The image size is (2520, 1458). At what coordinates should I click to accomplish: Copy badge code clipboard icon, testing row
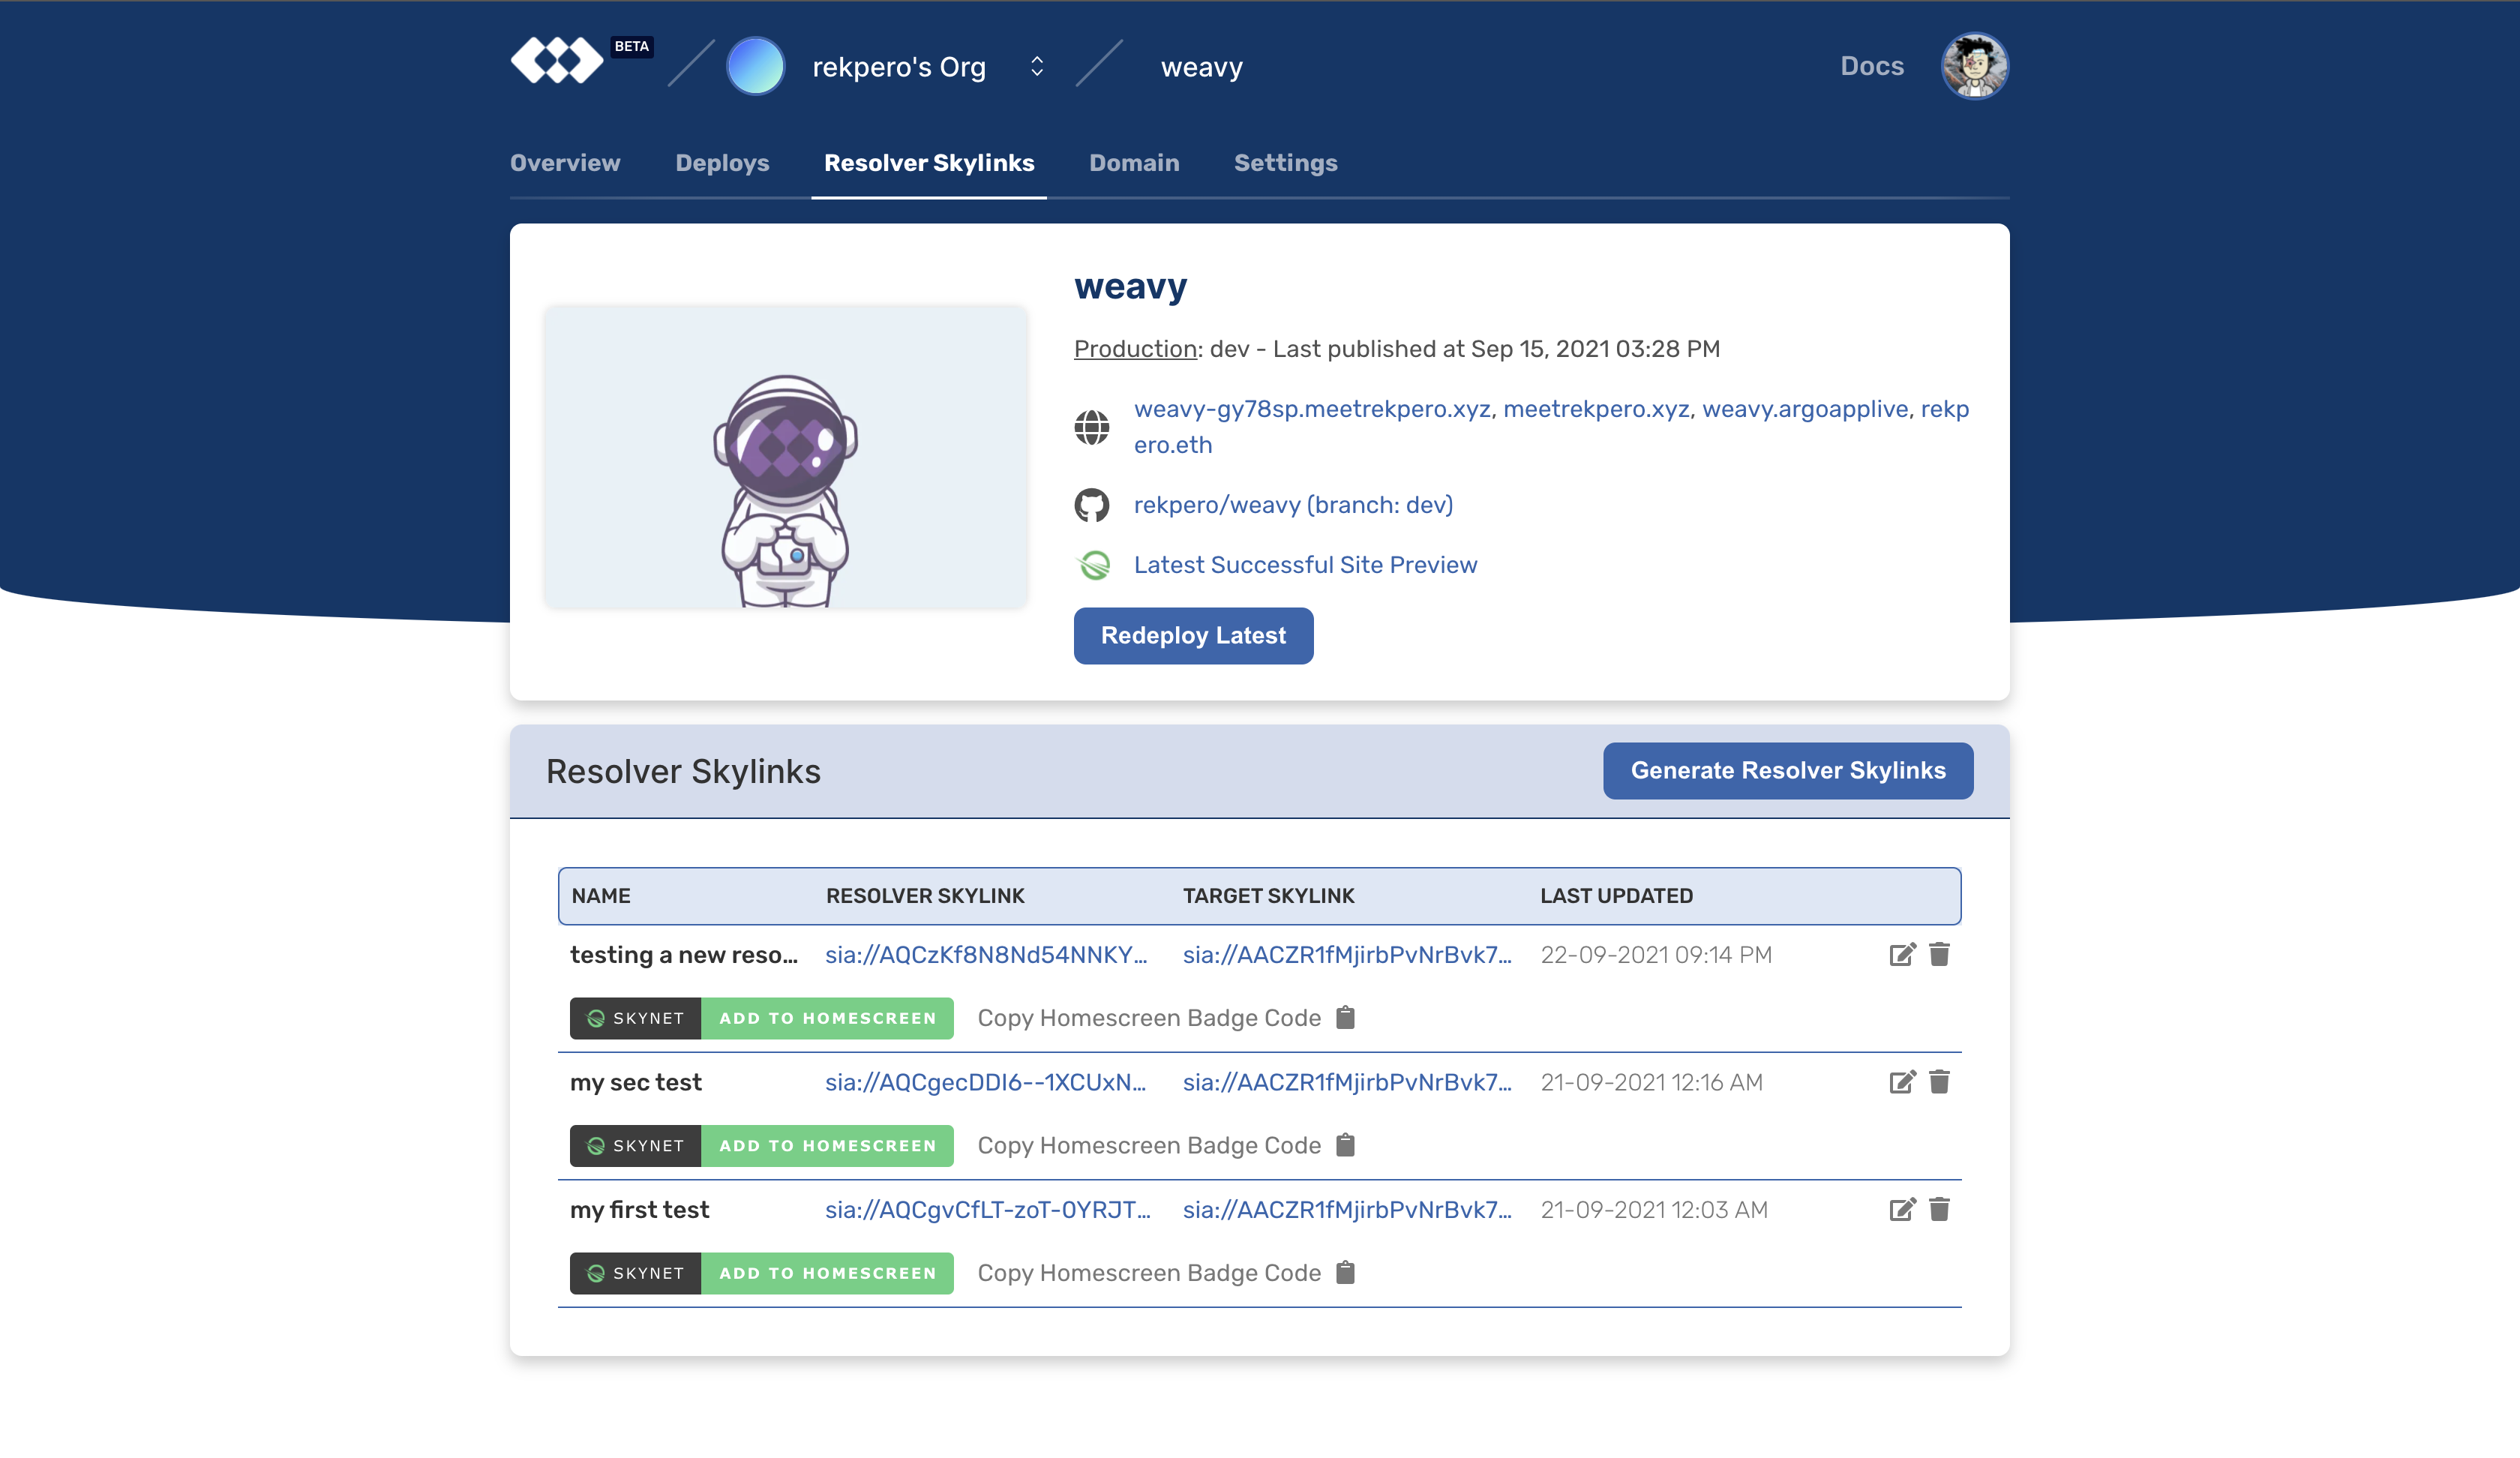click(x=1346, y=1018)
